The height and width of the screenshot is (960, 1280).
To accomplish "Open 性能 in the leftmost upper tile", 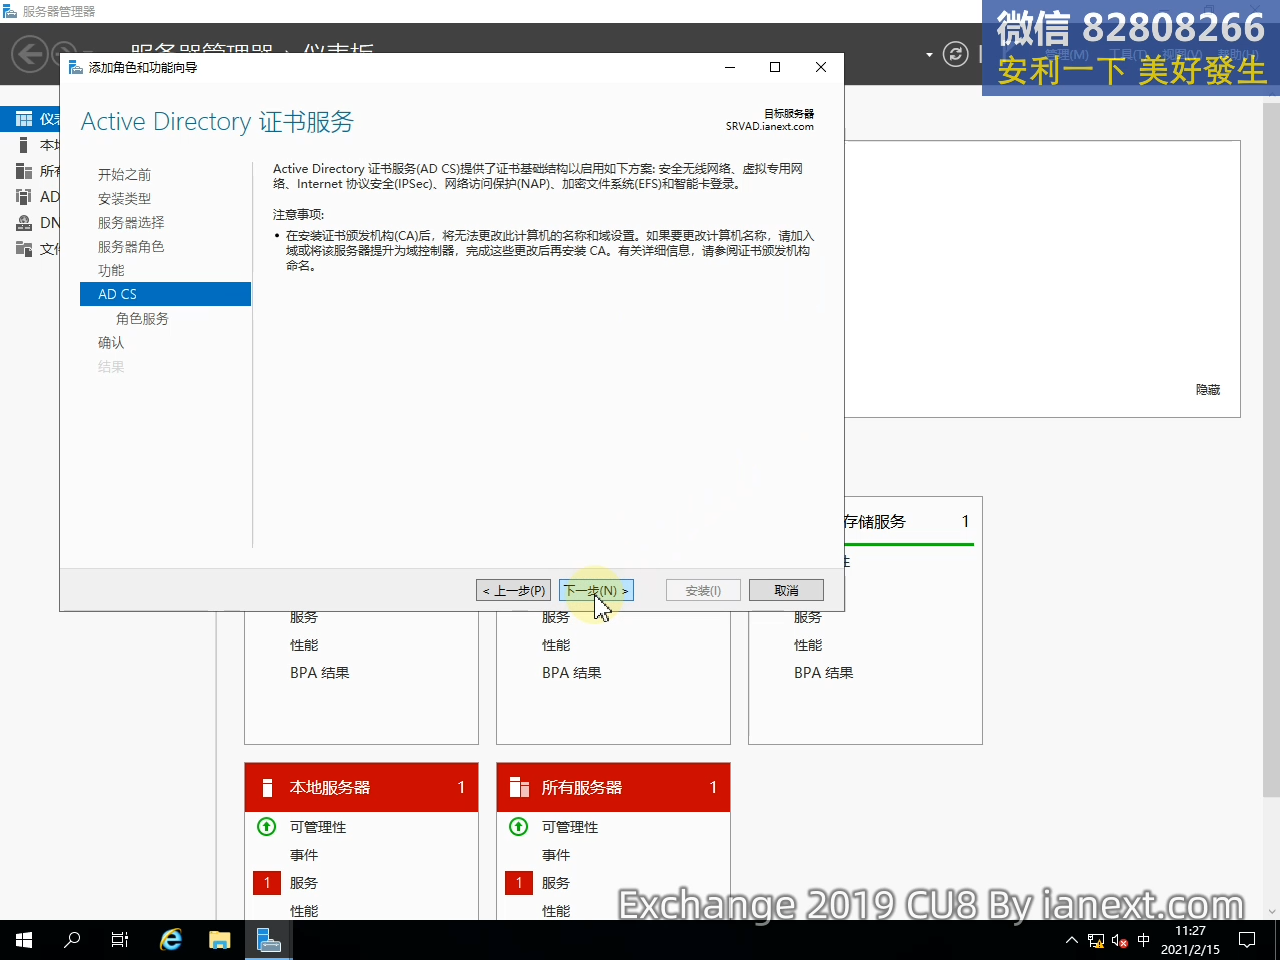I will (304, 645).
